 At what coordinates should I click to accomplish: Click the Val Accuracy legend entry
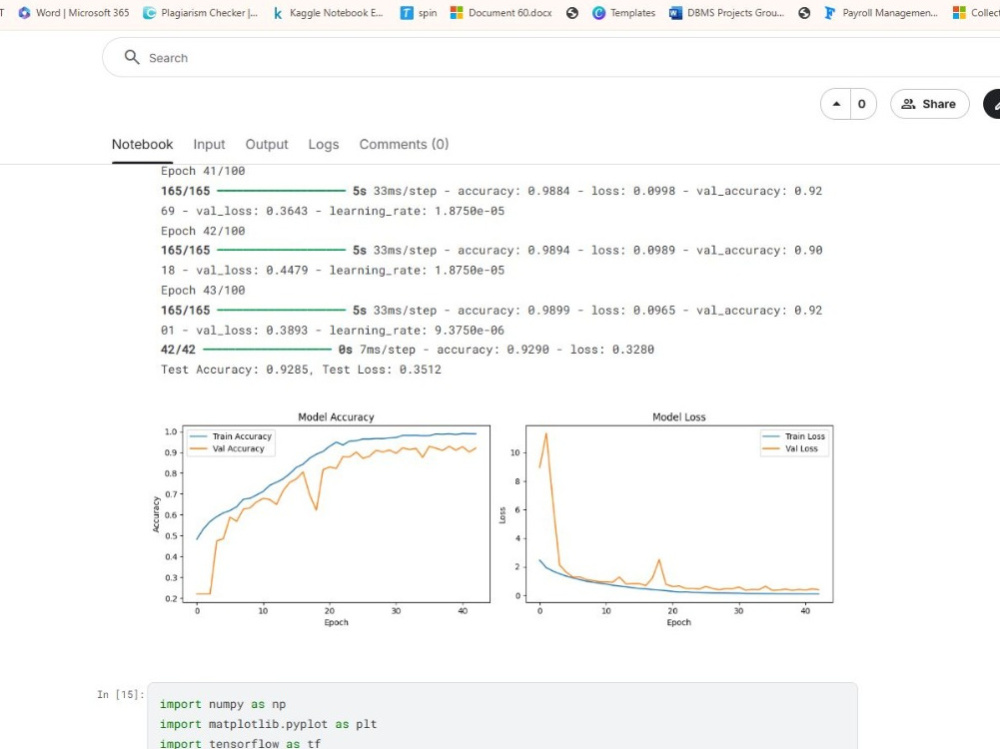228,449
